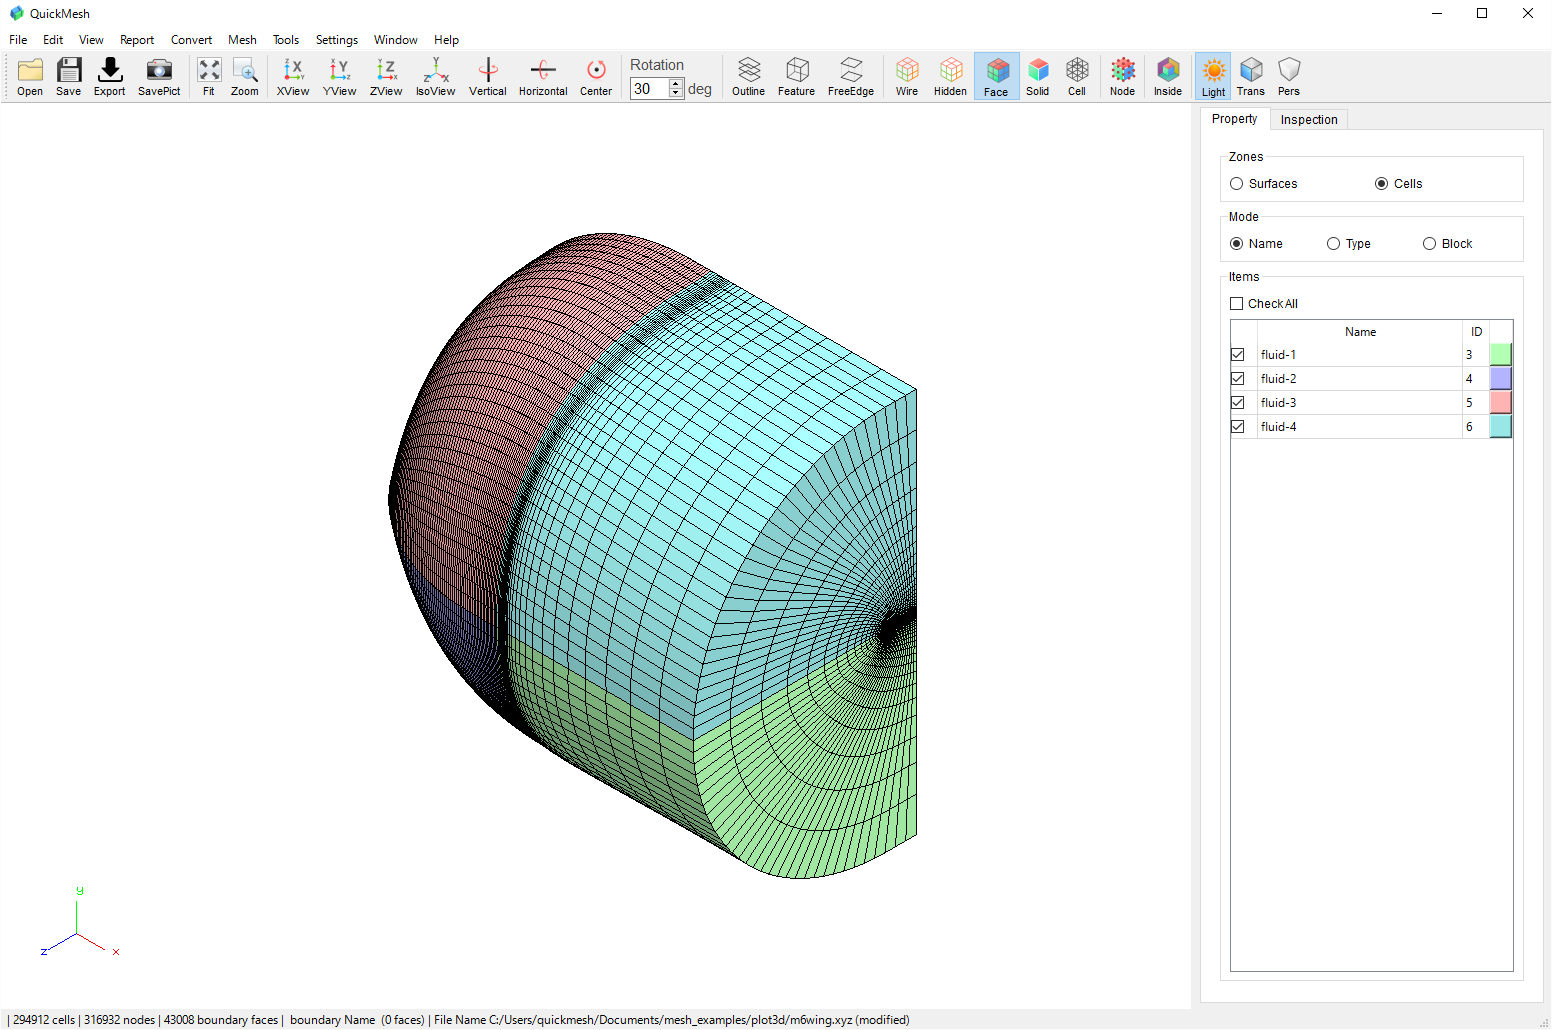Select Type mode radio button
Screen dimensions: 1552x1030
pyautogui.click(x=1334, y=244)
